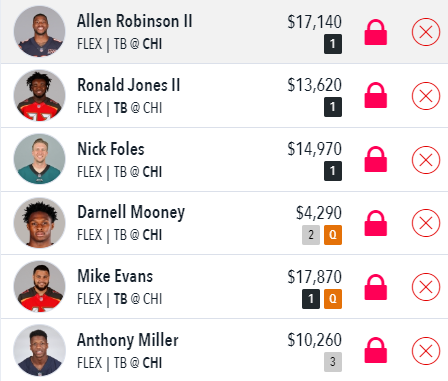
Task: Remove Anthony Miller from lineup
Action: (426, 351)
